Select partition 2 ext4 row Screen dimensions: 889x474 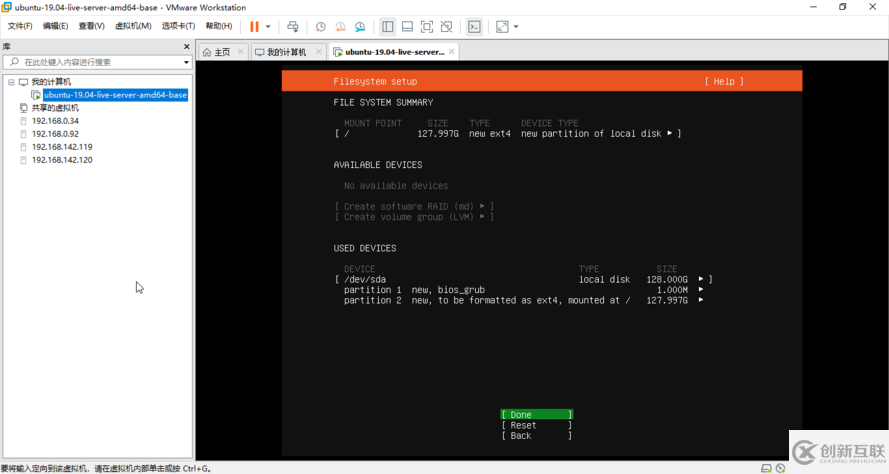523,301
